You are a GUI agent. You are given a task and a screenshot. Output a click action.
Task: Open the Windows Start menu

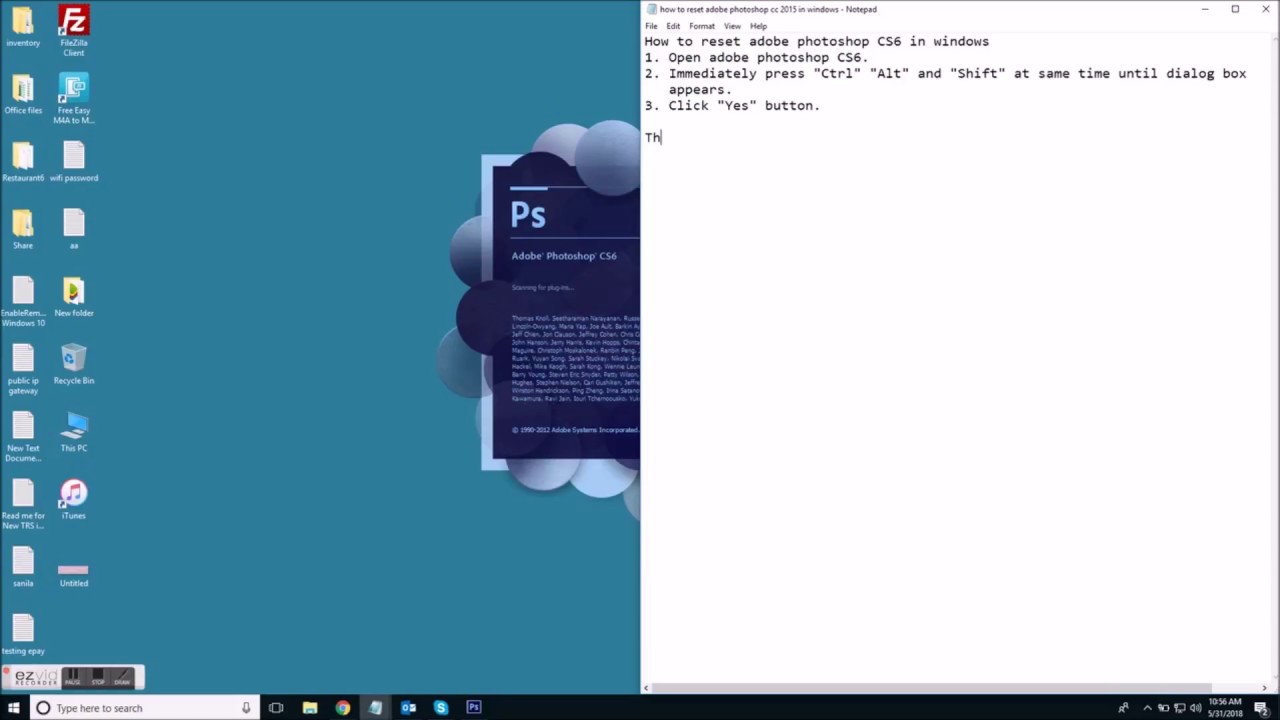point(14,708)
